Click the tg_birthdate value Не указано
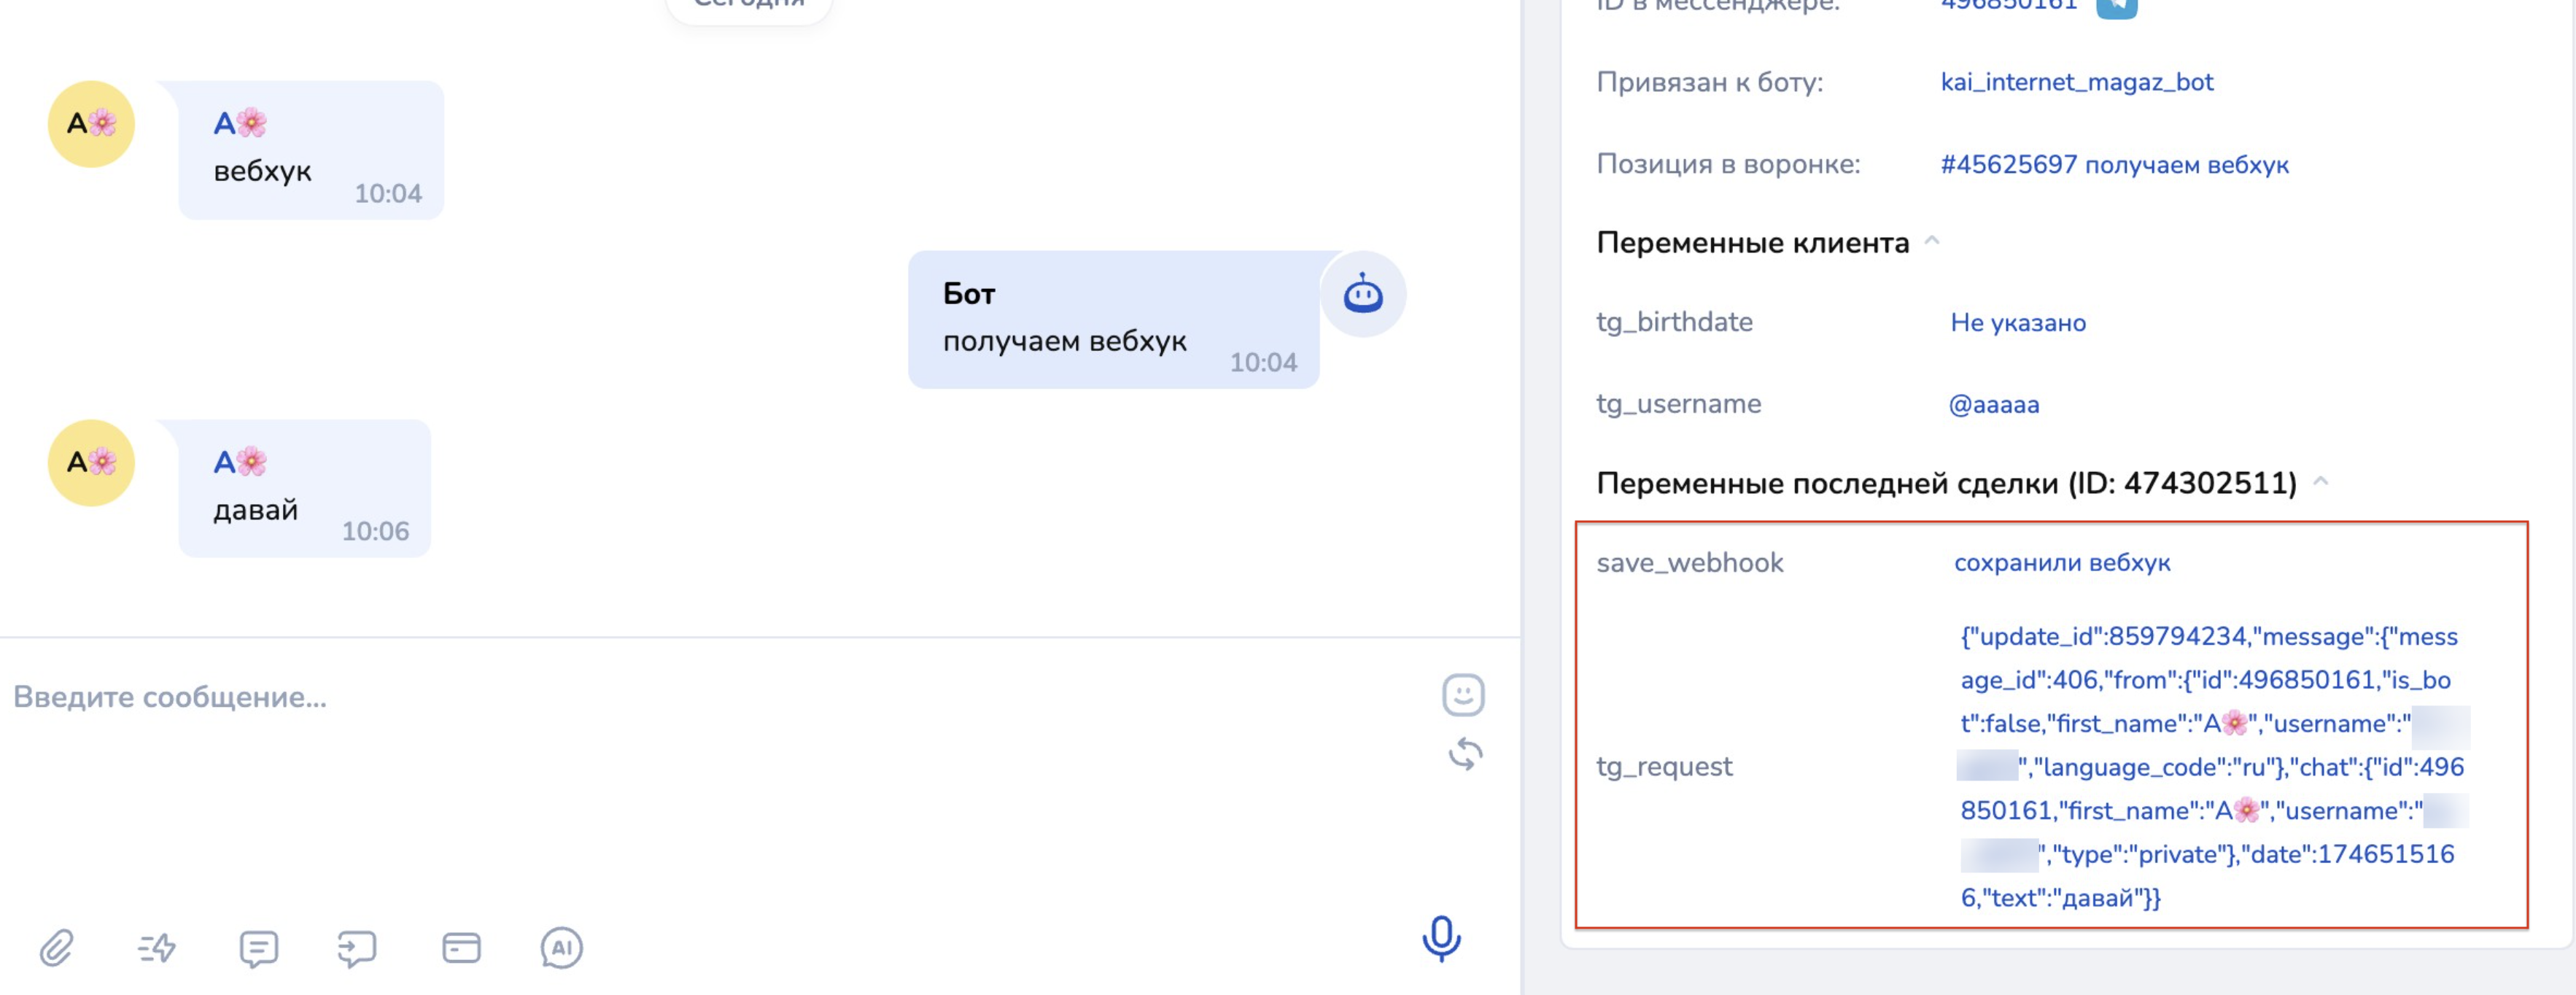Screen dimensions: 2576x995 (x=2017, y=323)
